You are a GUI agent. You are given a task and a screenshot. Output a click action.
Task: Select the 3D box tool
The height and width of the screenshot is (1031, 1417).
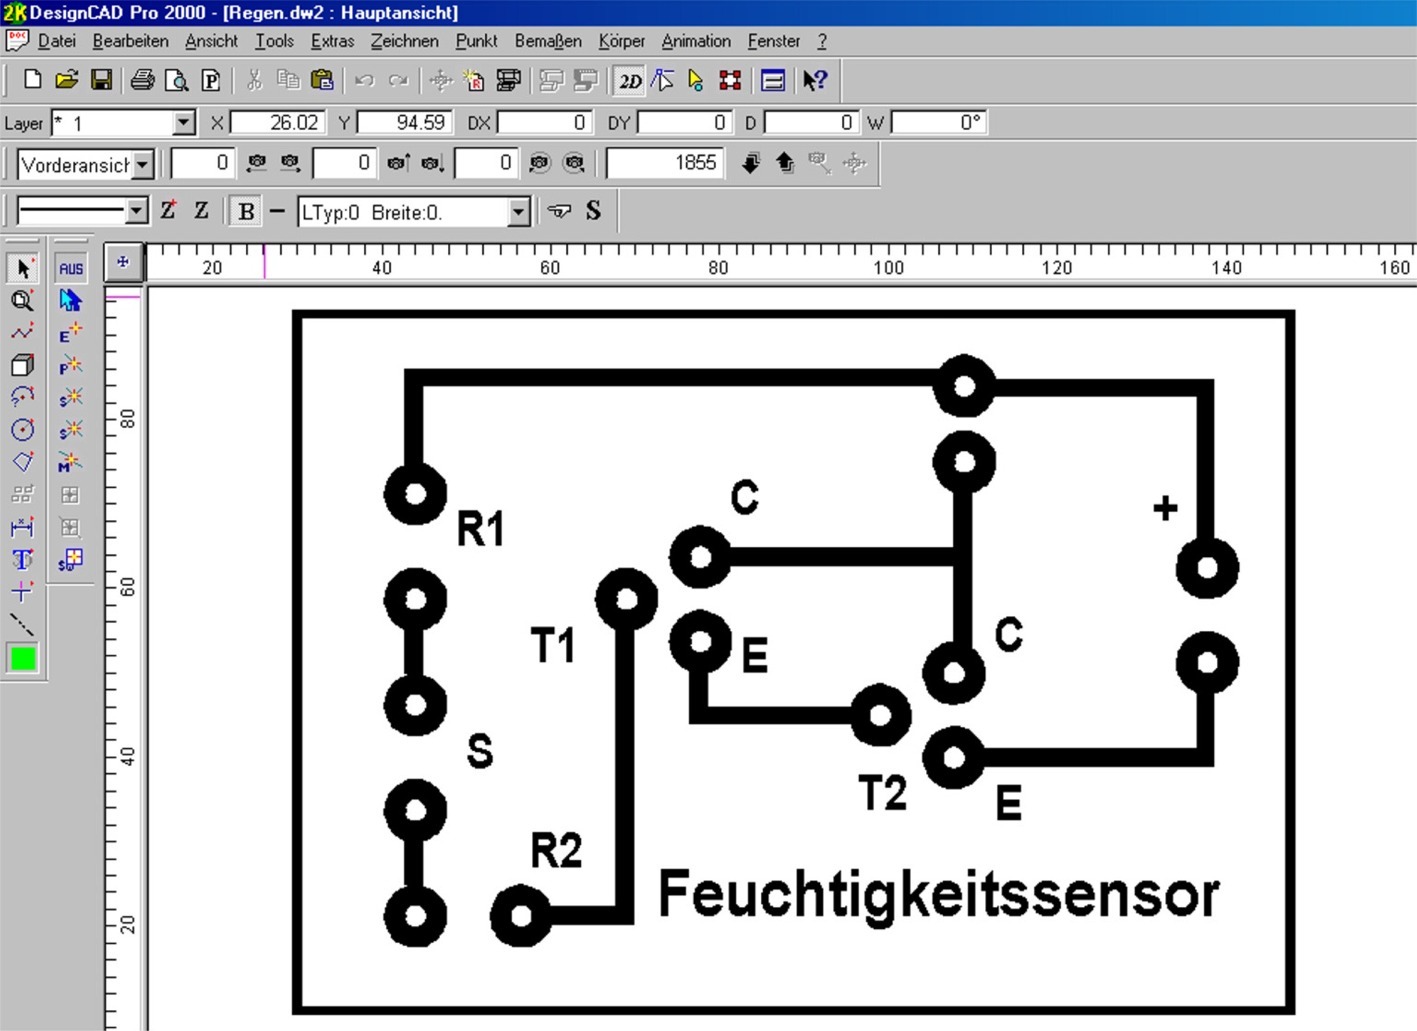pos(22,365)
